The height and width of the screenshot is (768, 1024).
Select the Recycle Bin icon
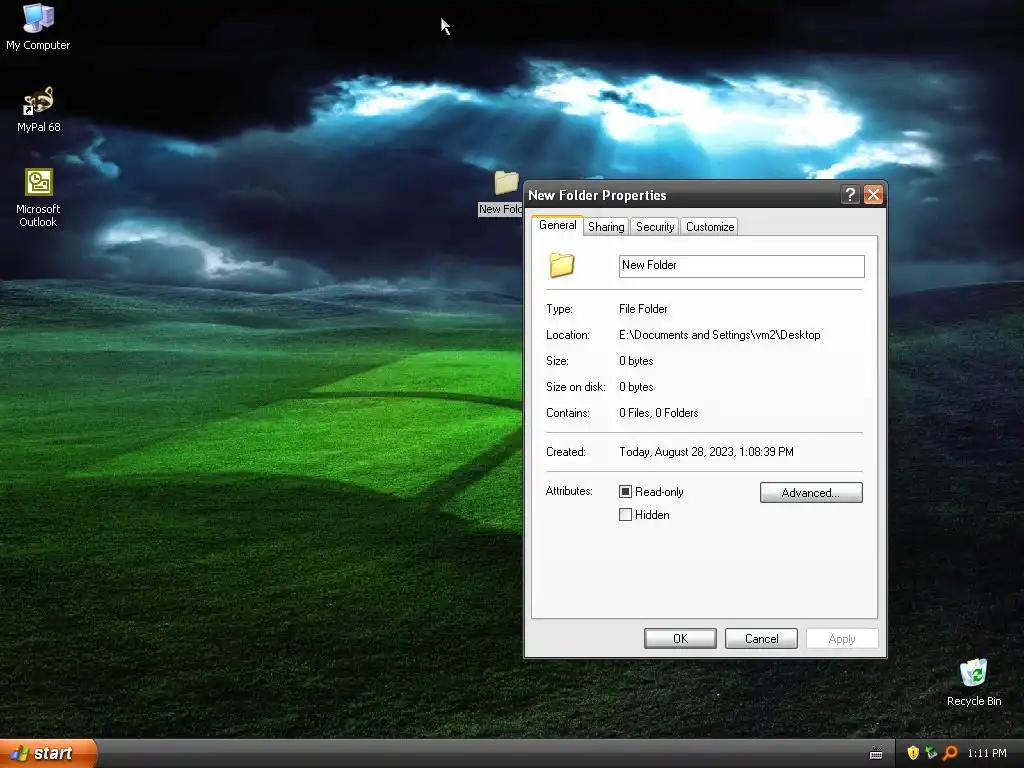[974, 682]
